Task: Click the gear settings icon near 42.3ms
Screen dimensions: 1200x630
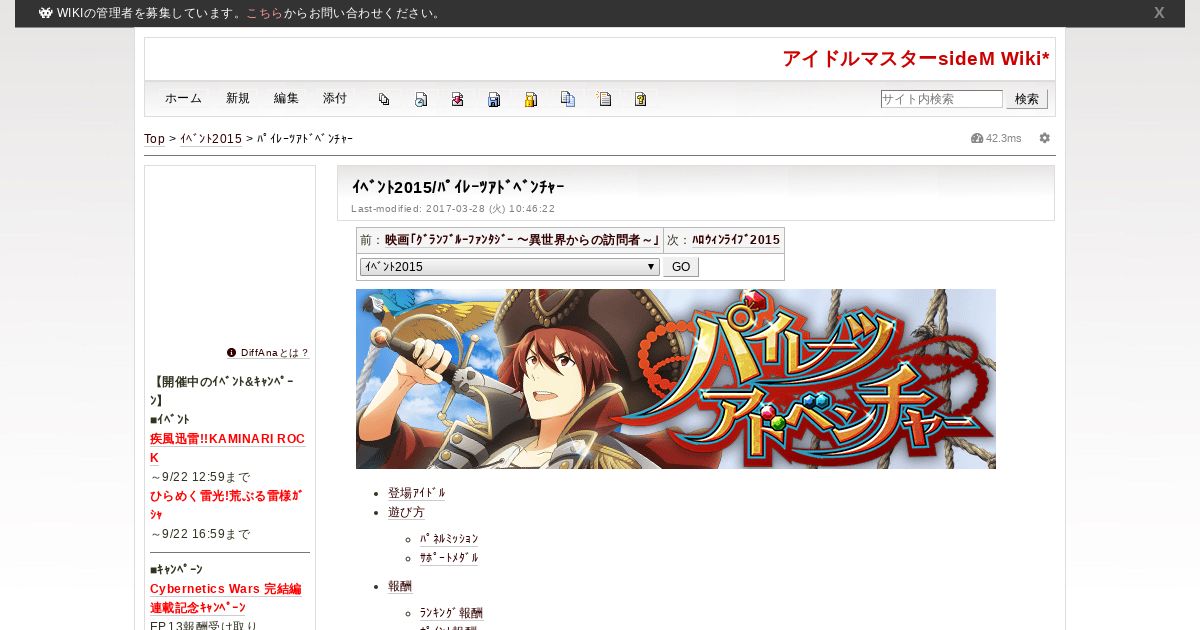Action: (1044, 138)
